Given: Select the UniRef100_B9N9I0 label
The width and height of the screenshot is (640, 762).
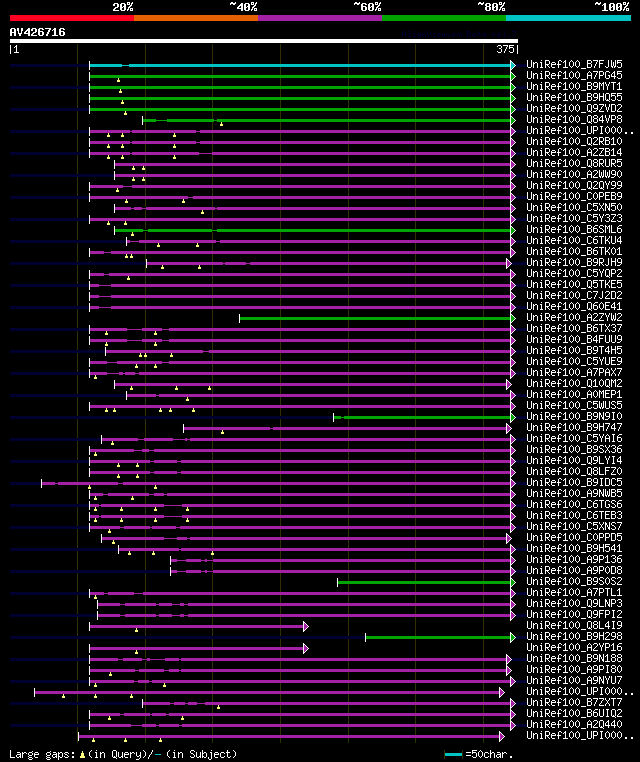Looking at the screenshot, I should 574,416.
